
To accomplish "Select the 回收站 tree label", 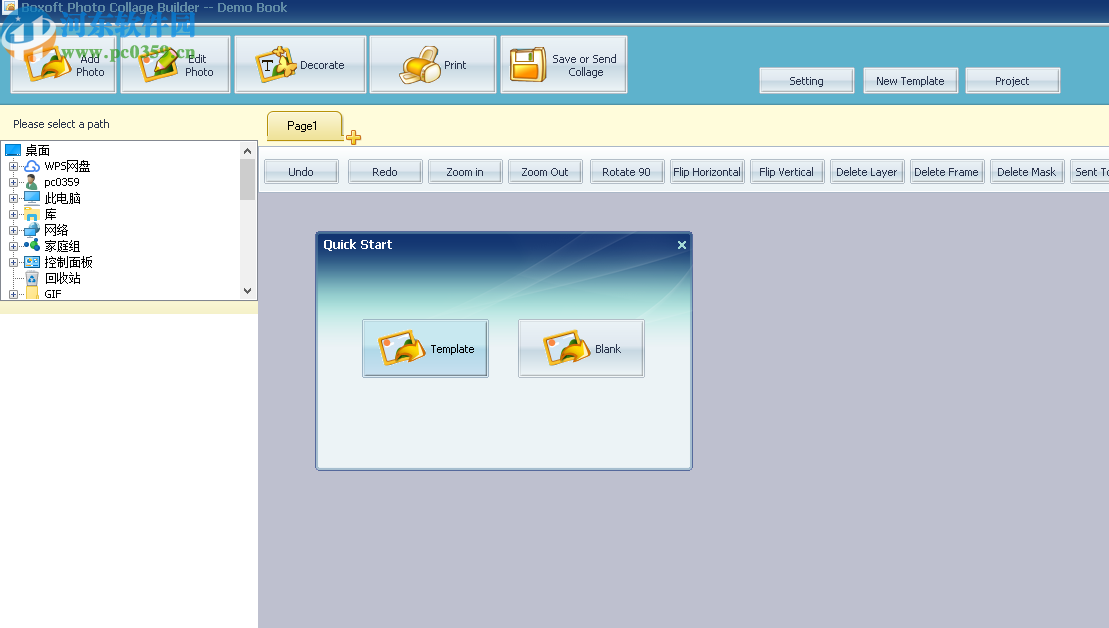I will tap(62, 278).
